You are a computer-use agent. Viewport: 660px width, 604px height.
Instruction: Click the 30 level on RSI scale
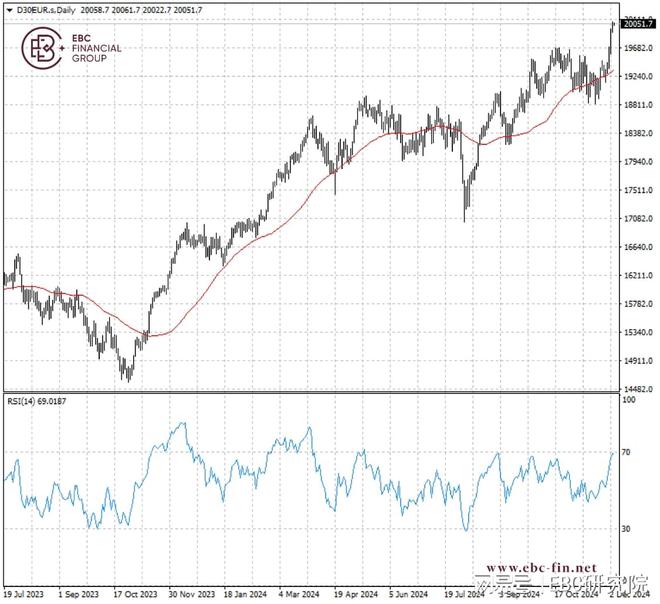[627, 528]
